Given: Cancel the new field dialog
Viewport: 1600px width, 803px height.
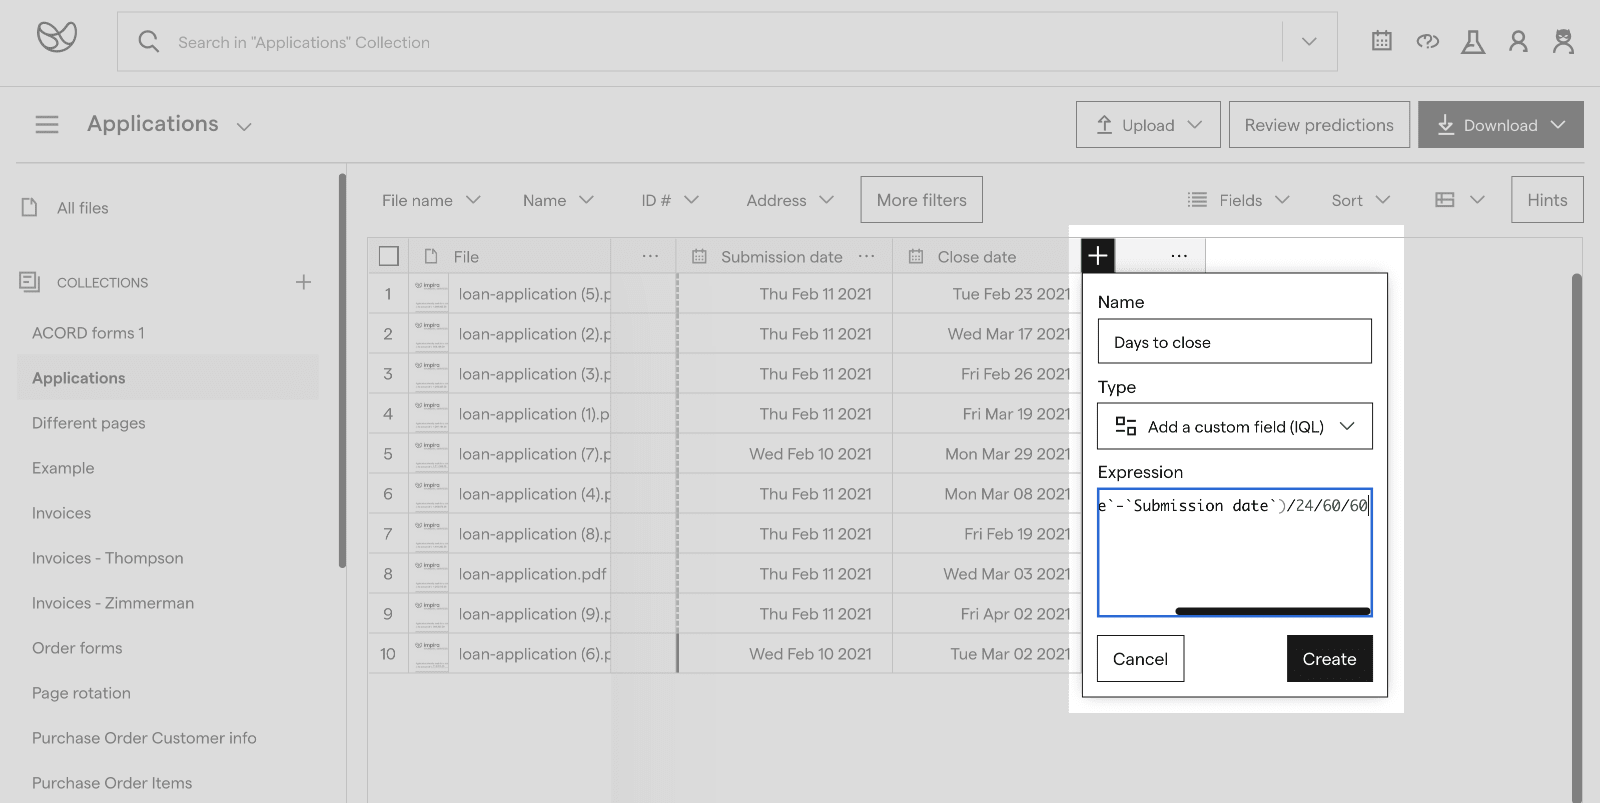Looking at the screenshot, I should tap(1141, 659).
